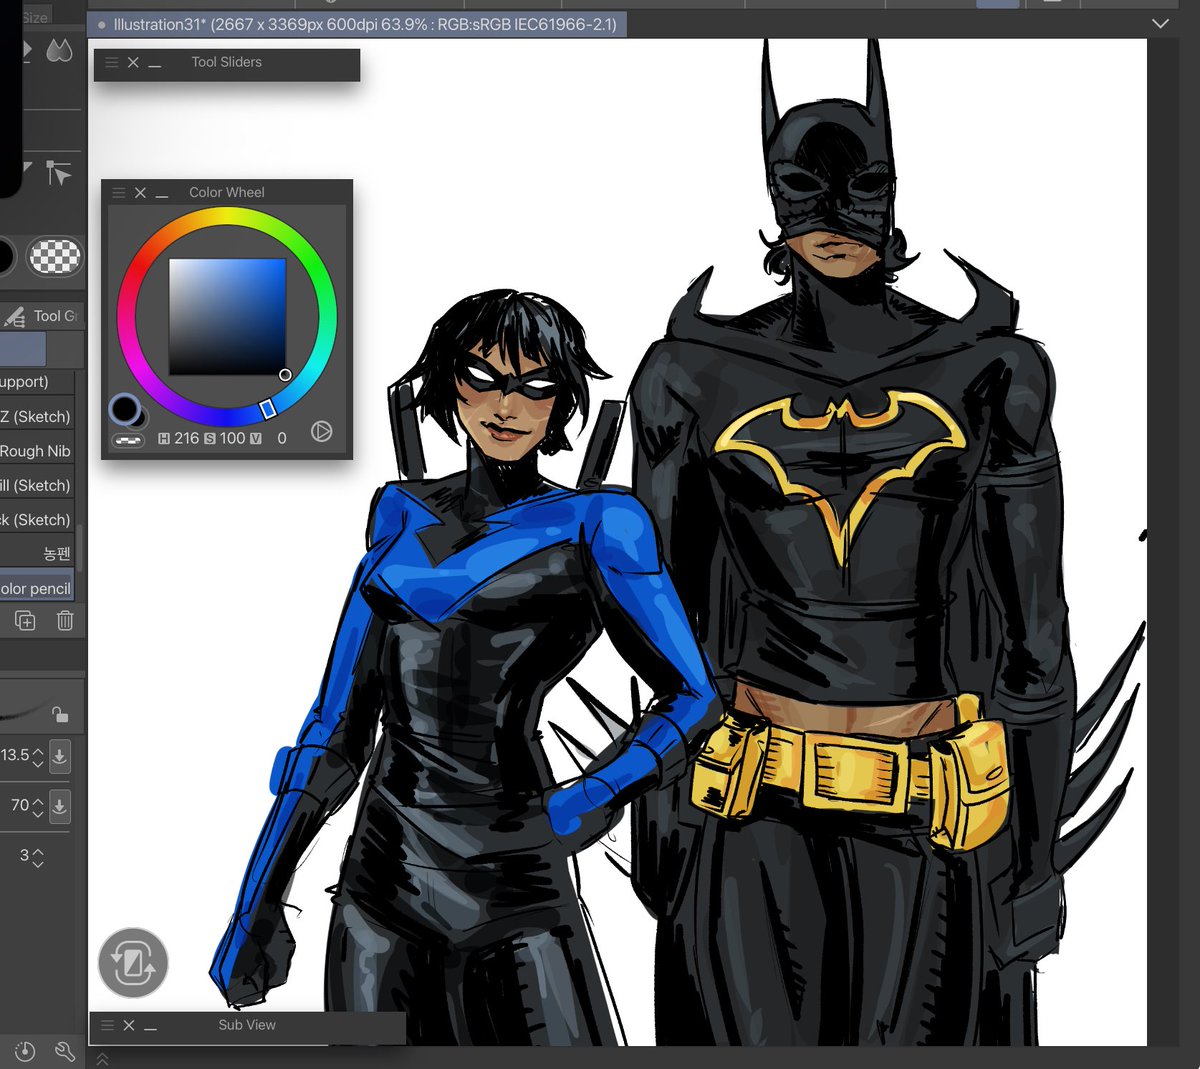The image size is (1200, 1069).
Task: Click the transparent color pill below the swatches
Action: pos(128,439)
